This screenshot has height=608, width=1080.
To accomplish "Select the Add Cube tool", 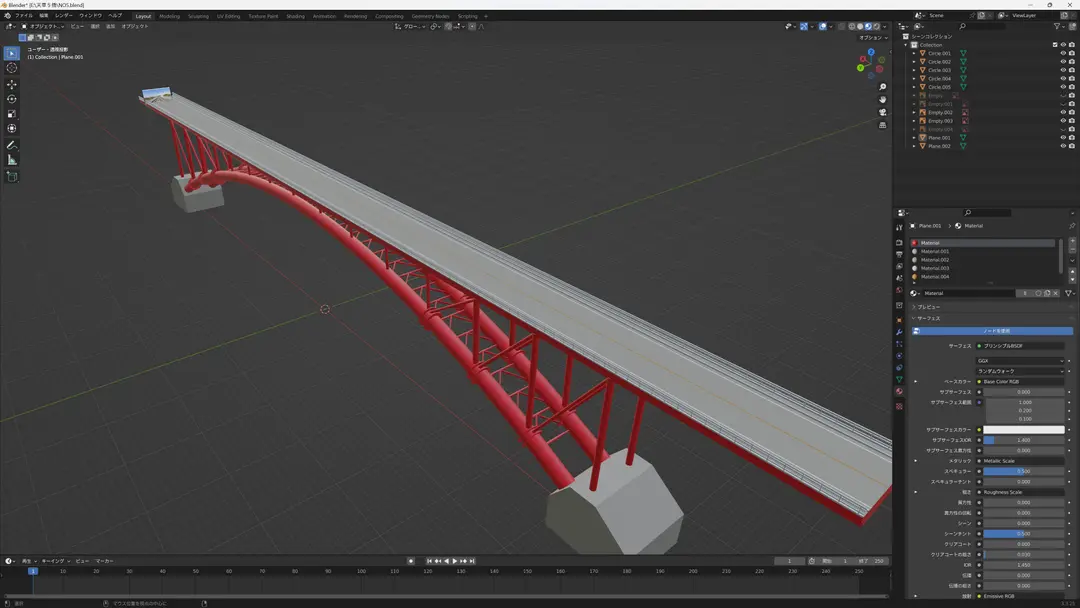I will click(x=12, y=176).
